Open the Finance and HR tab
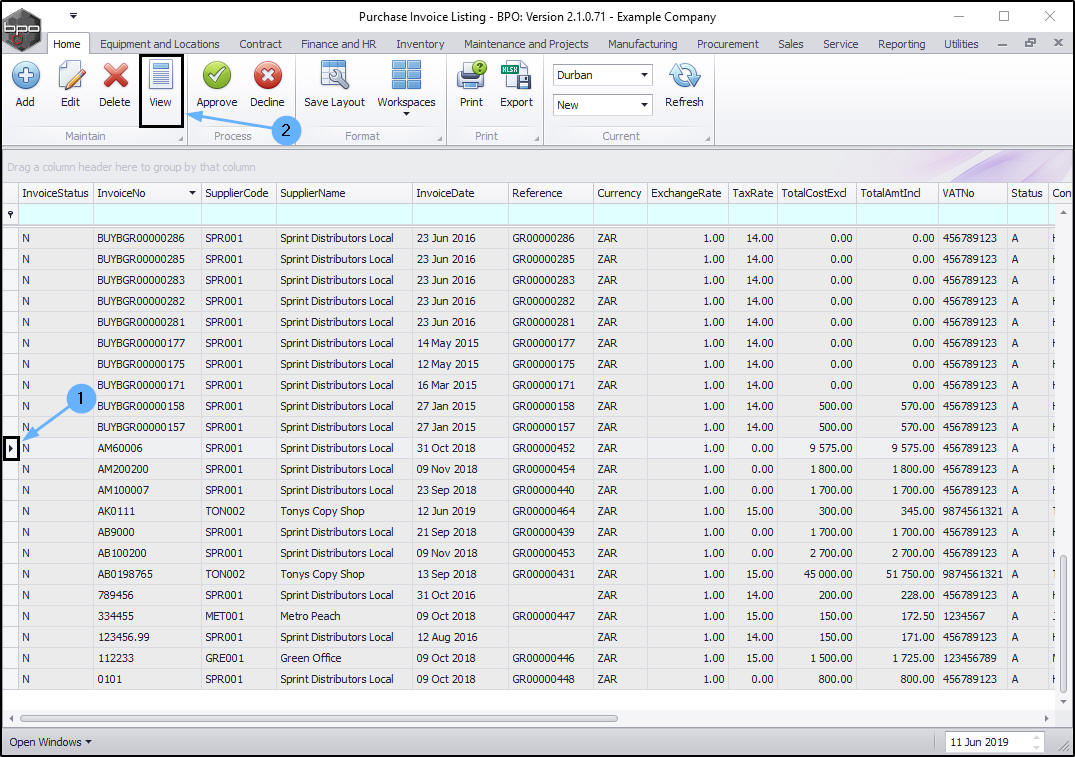This screenshot has height=757, width=1075. 338,44
